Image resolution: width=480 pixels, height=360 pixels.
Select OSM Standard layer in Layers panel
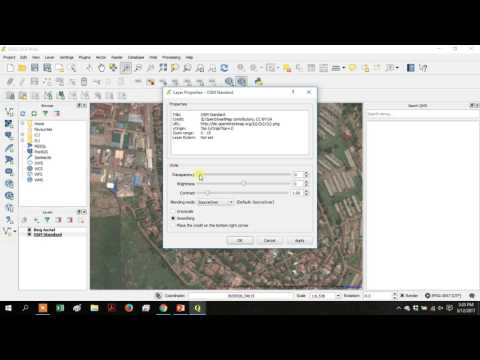pyautogui.click(x=48, y=235)
